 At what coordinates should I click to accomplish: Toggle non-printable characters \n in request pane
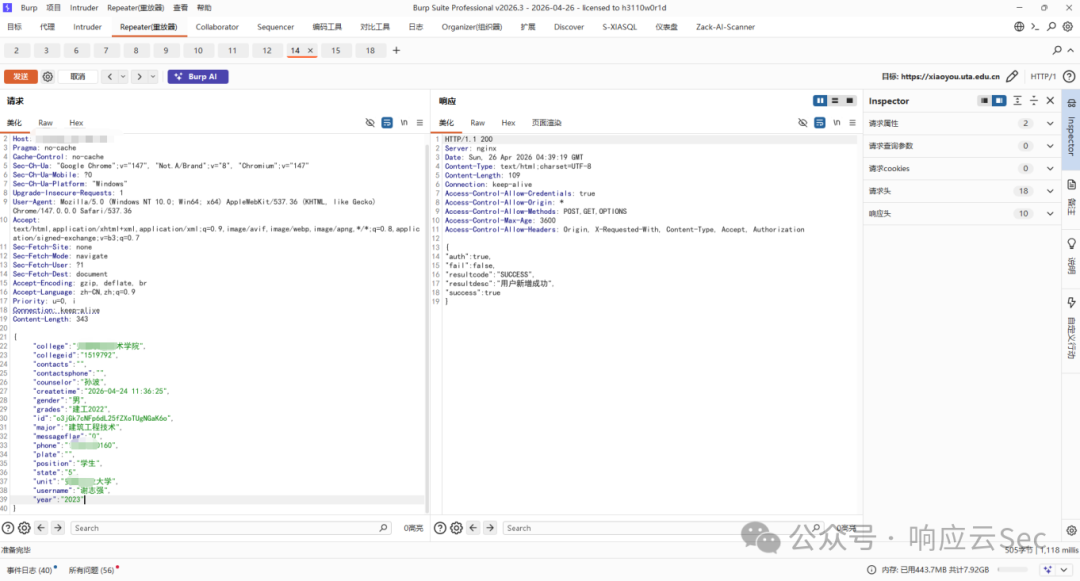click(x=404, y=123)
